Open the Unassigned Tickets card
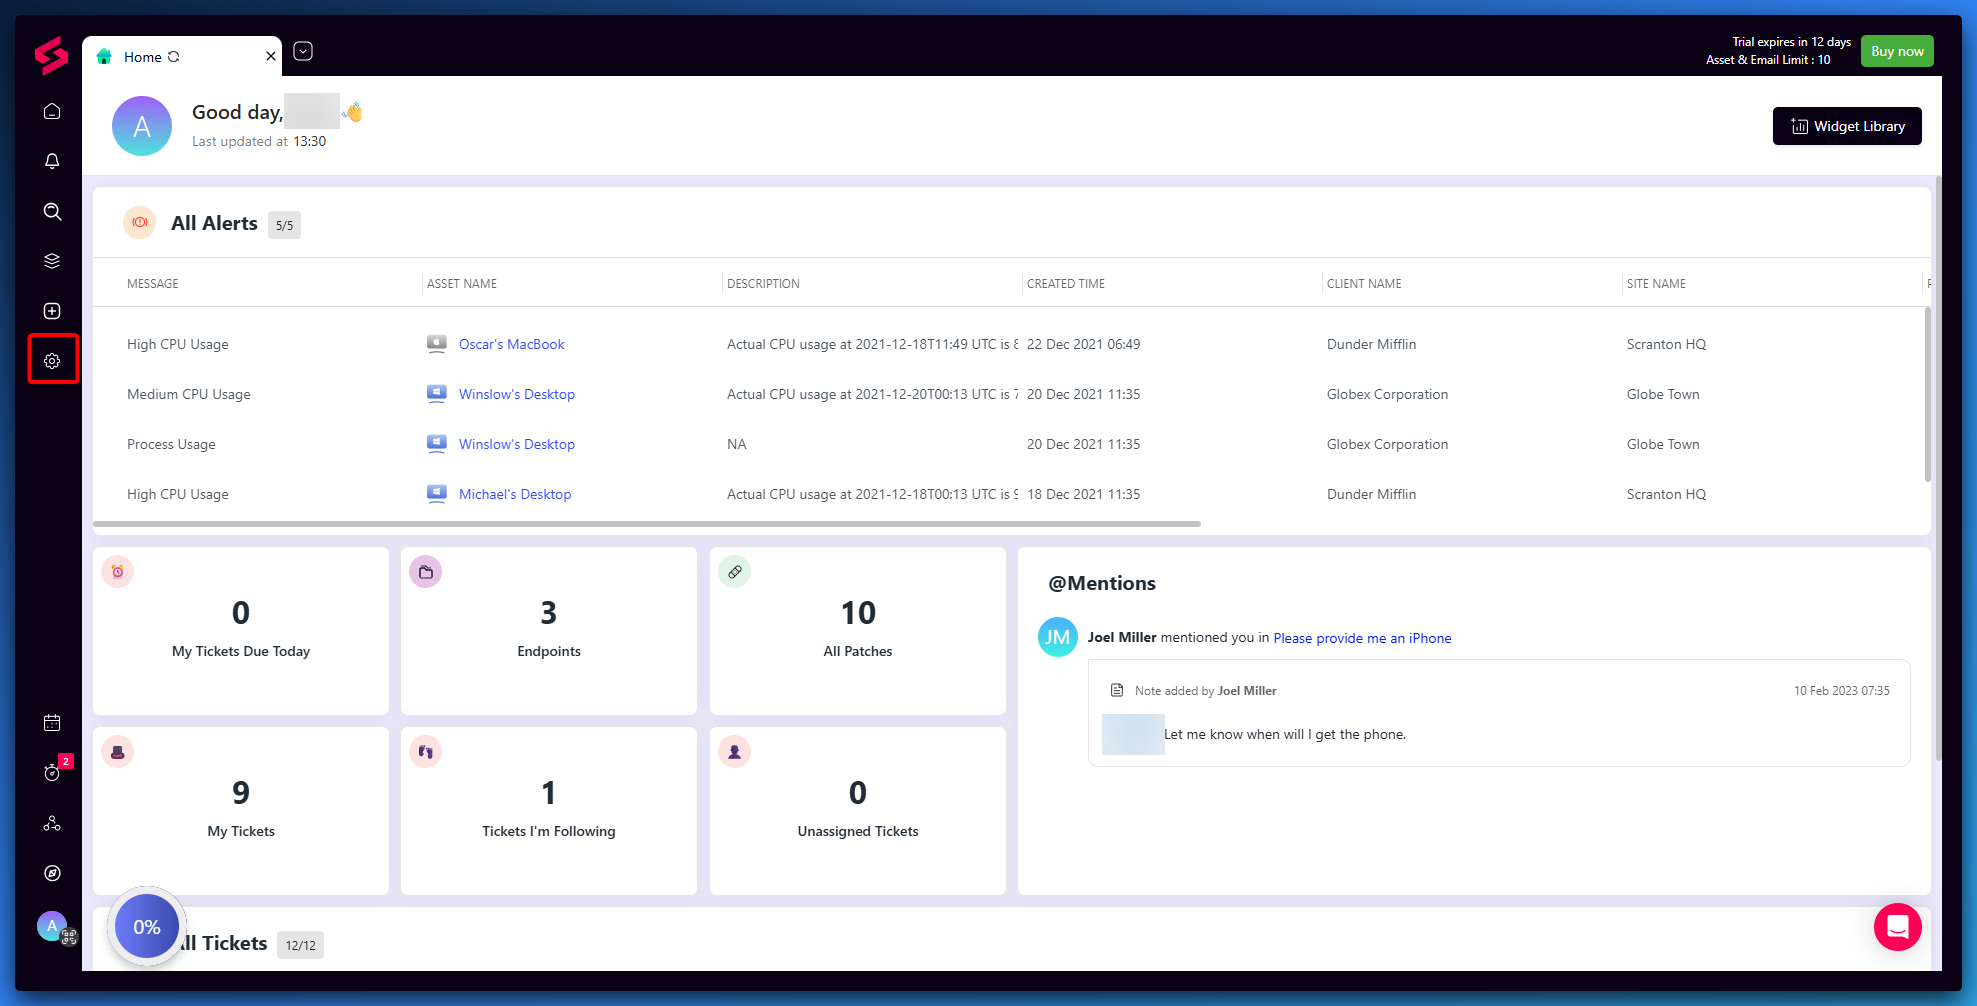The image size is (1977, 1006). [858, 811]
